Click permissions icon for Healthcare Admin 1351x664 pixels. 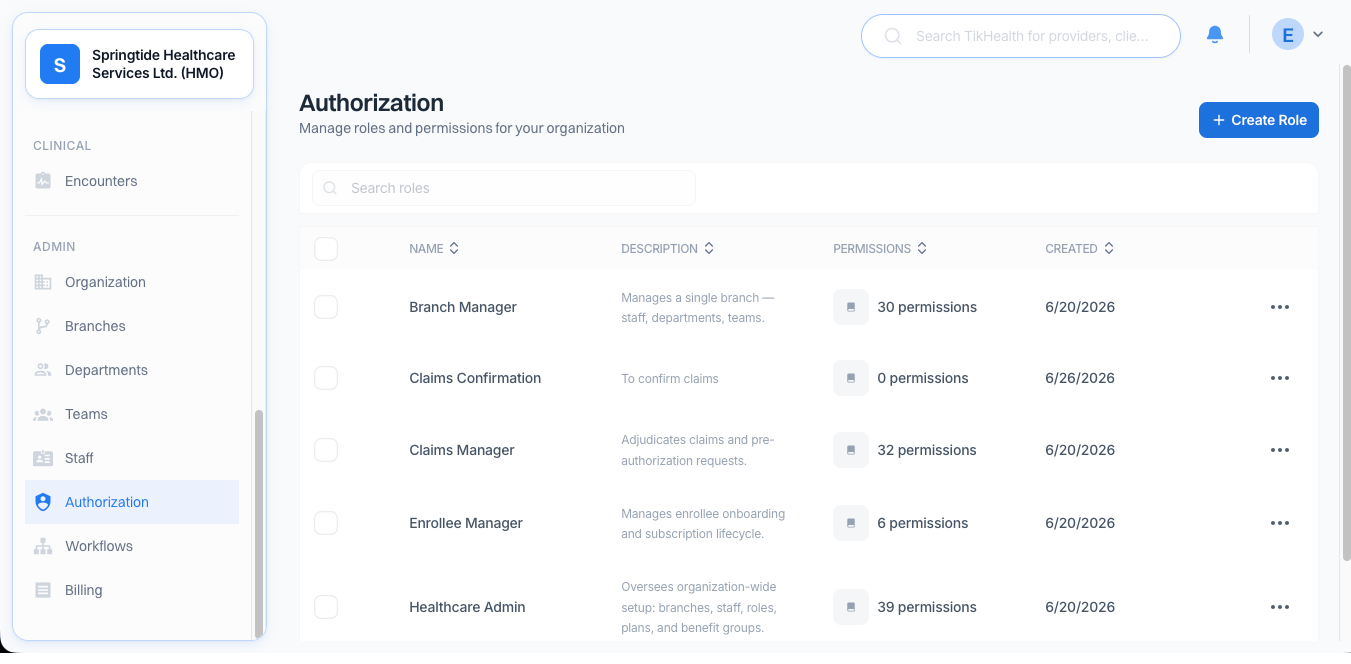pos(851,607)
